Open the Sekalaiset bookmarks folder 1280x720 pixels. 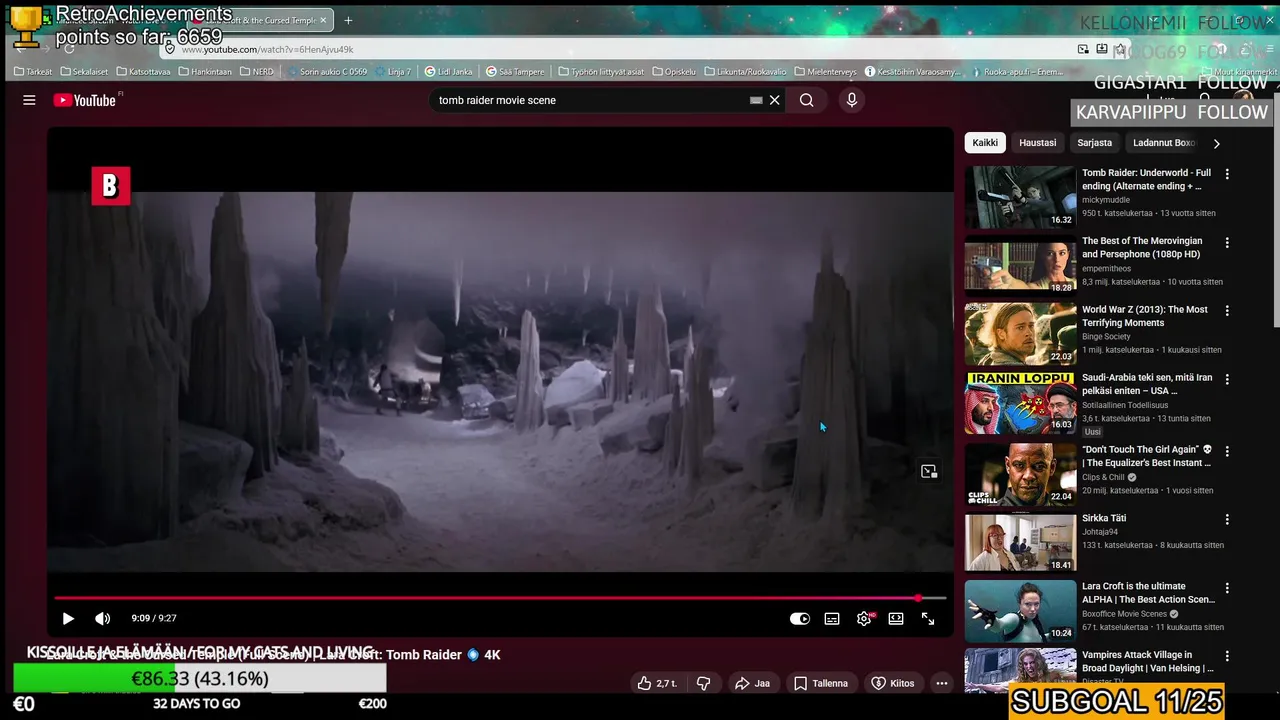coord(84,72)
